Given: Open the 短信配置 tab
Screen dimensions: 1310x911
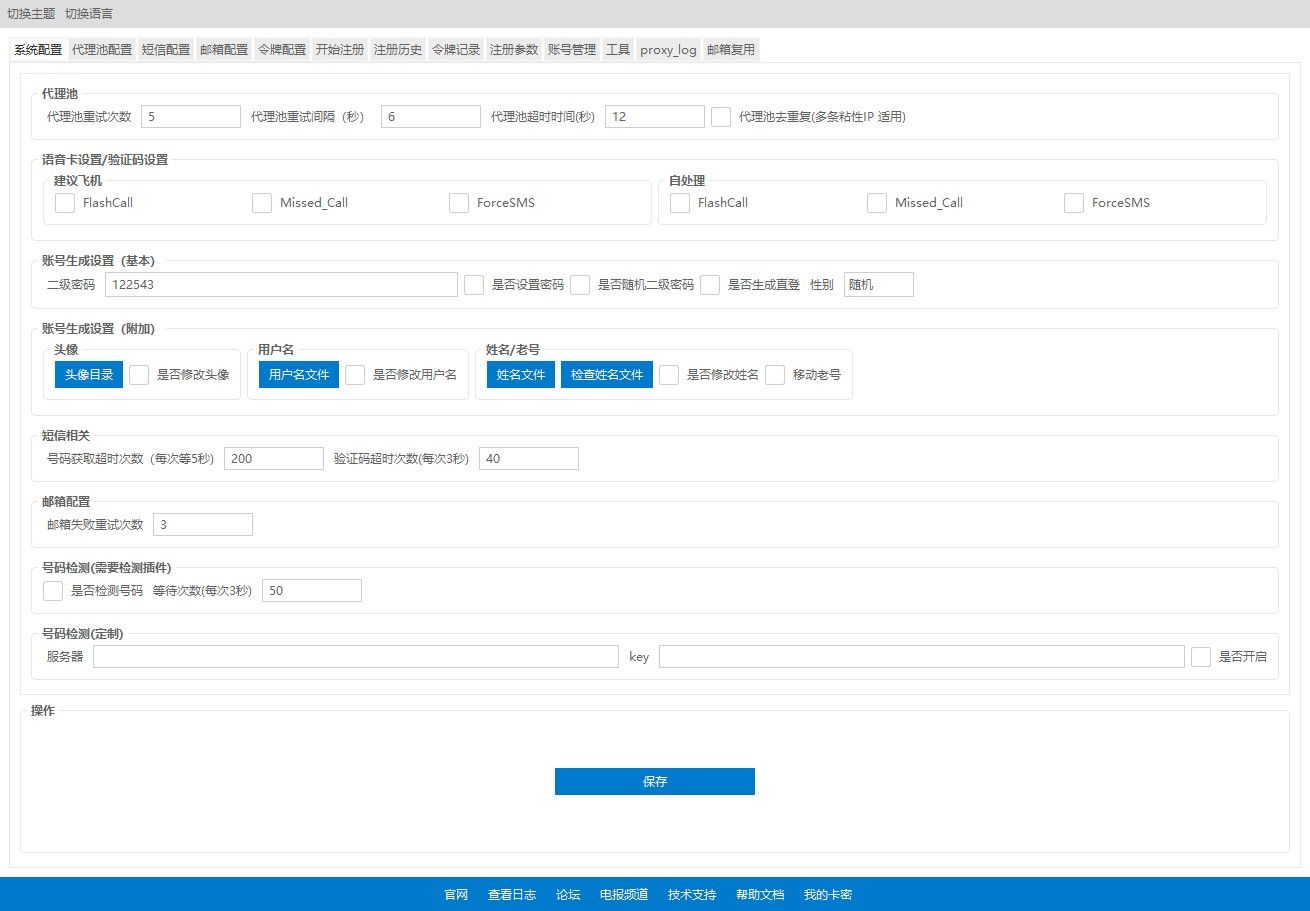Looking at the screenshot, I should (166, 50).
